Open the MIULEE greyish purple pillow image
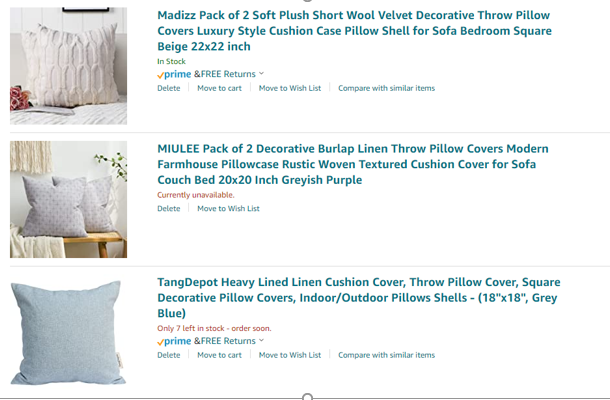 point(68,199)
